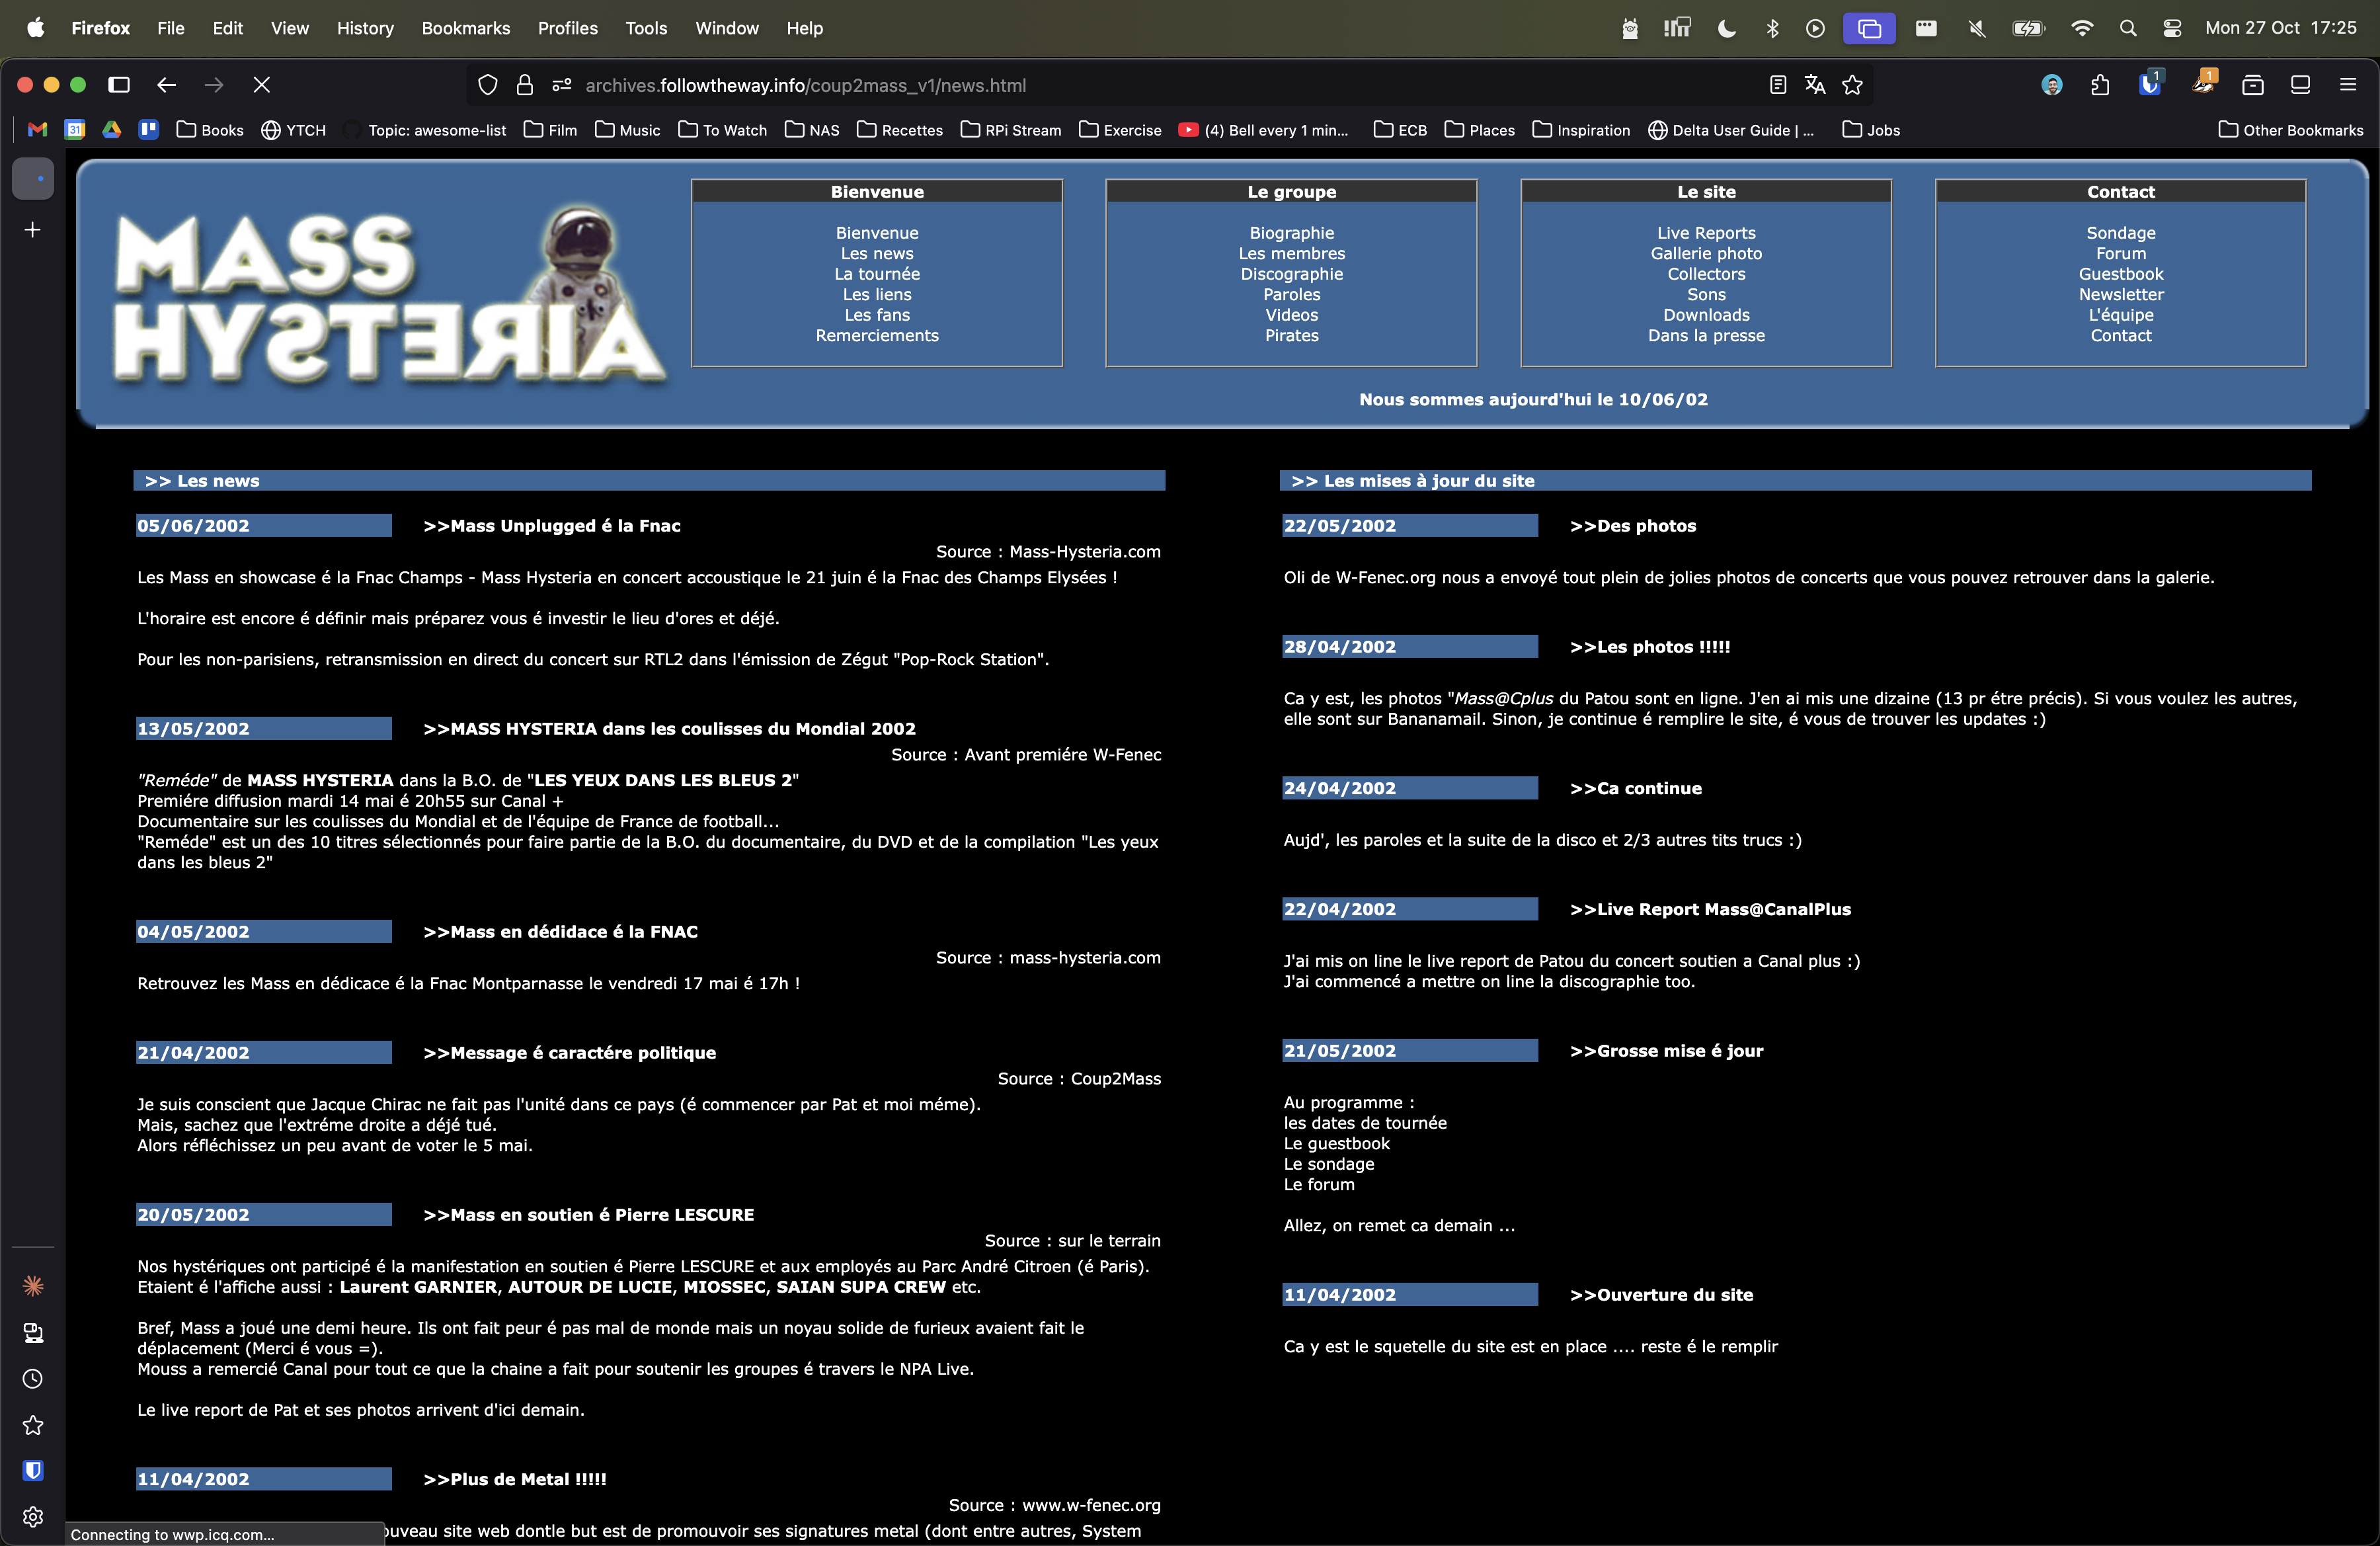Viewport: 2380px width, 1546px height.
Task: Open the Guestbook link under Contact
Action: coord(2120,274)
